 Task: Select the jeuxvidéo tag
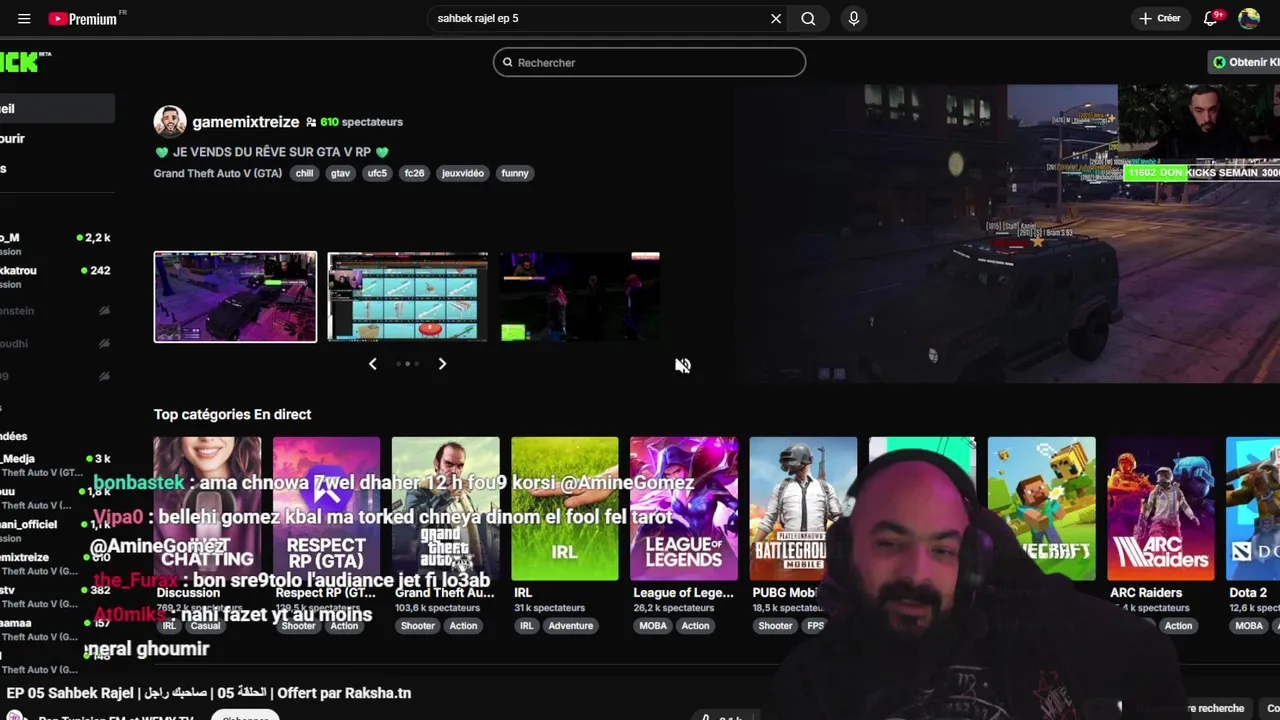[463, 173]
